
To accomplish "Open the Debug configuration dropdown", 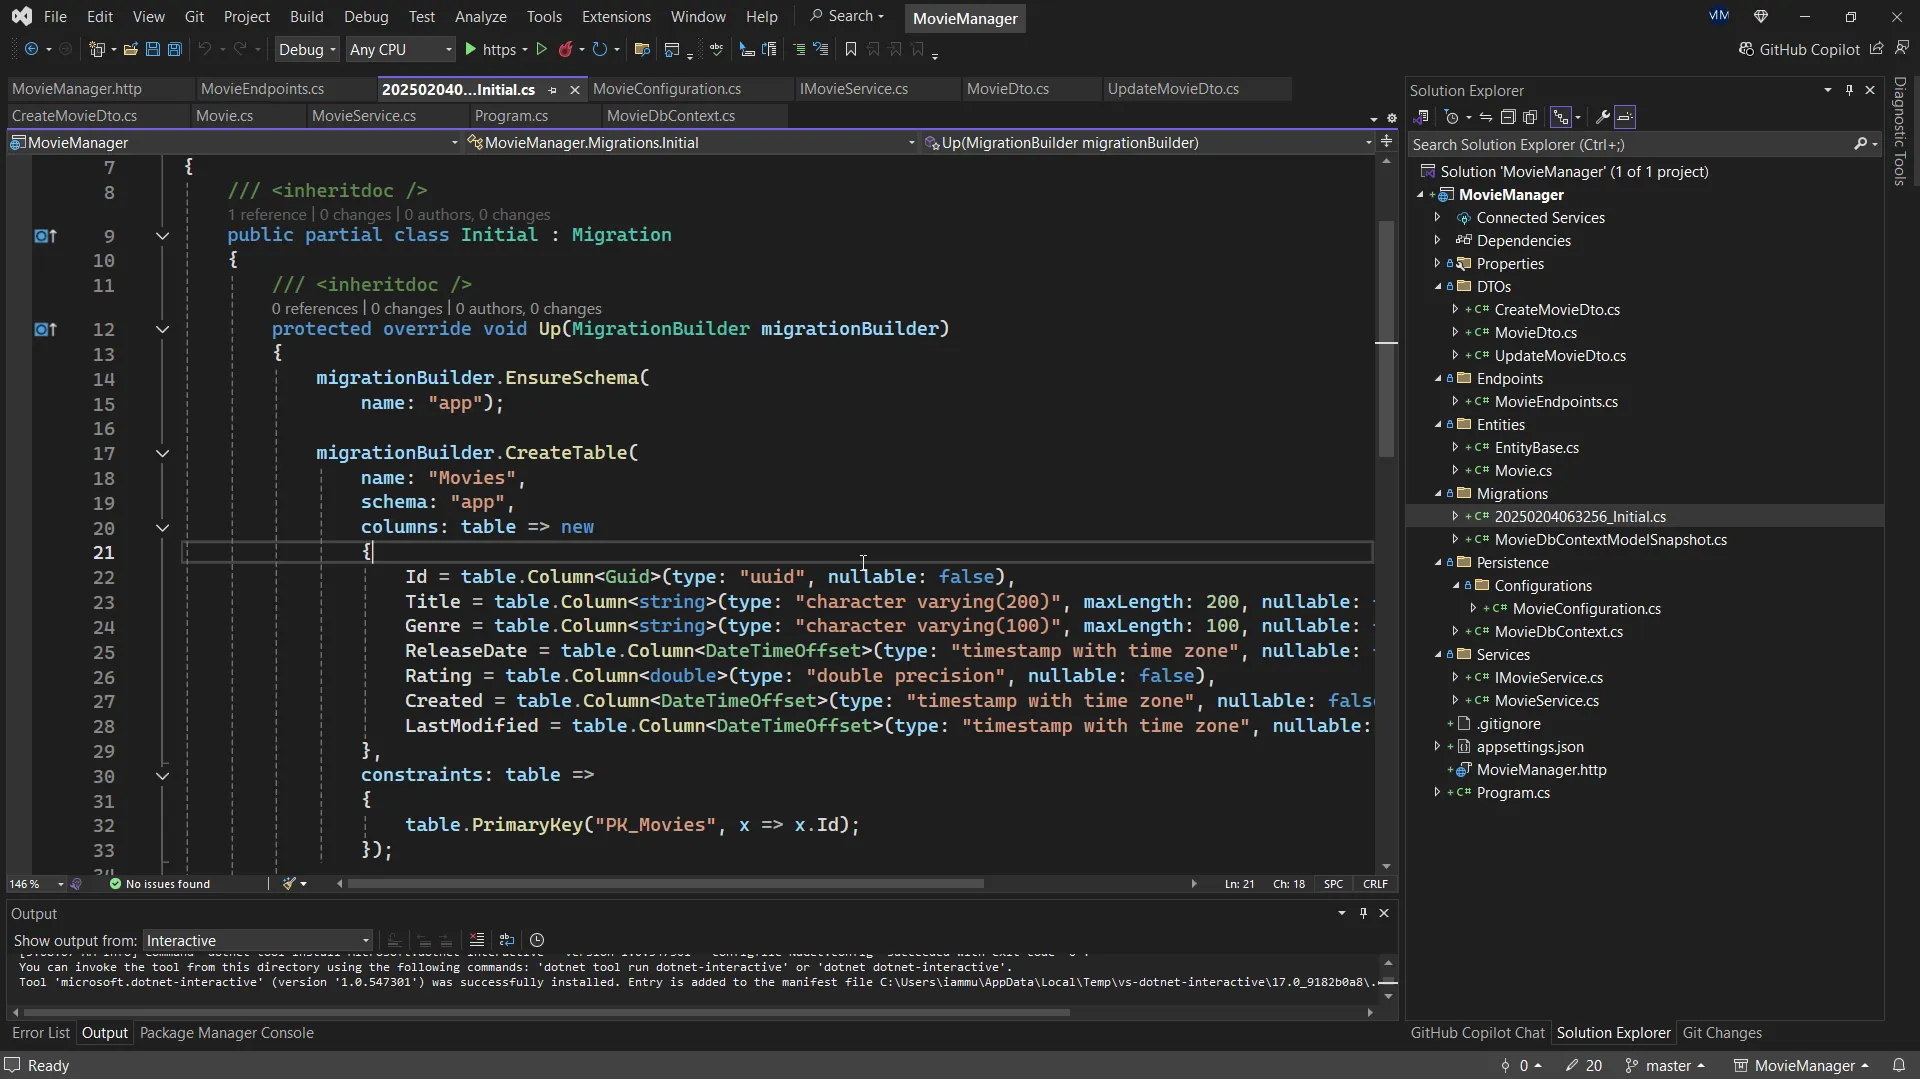I will pyautogui.click(x=307, y=49).
